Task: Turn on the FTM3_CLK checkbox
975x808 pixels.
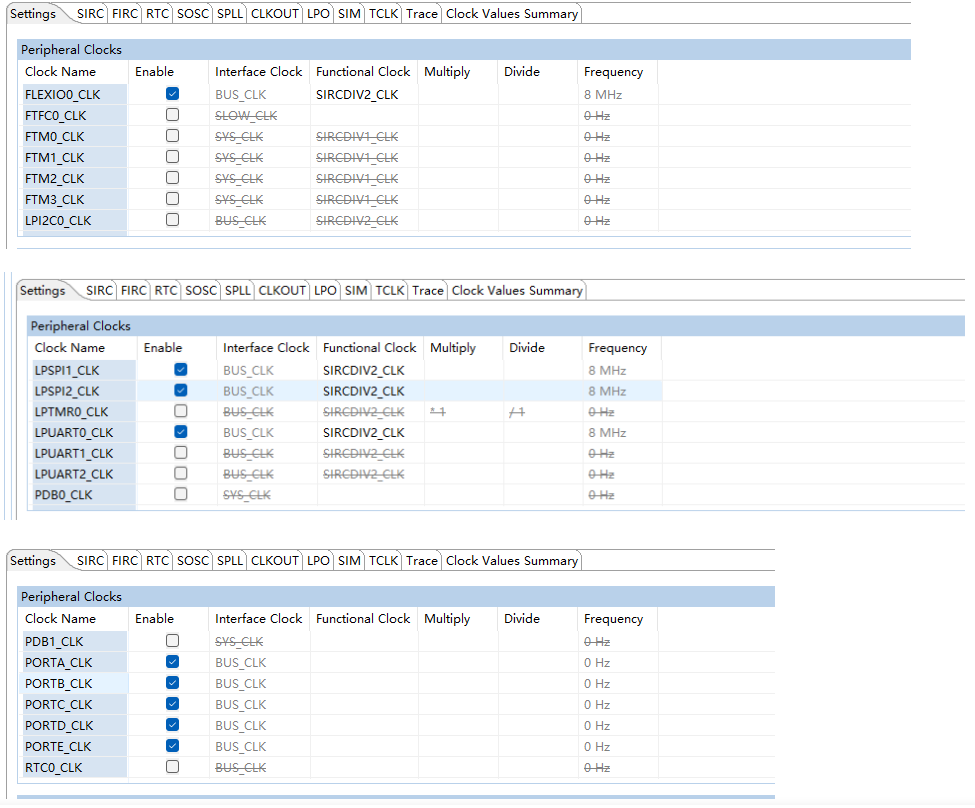Action: (x=172, y=199)
